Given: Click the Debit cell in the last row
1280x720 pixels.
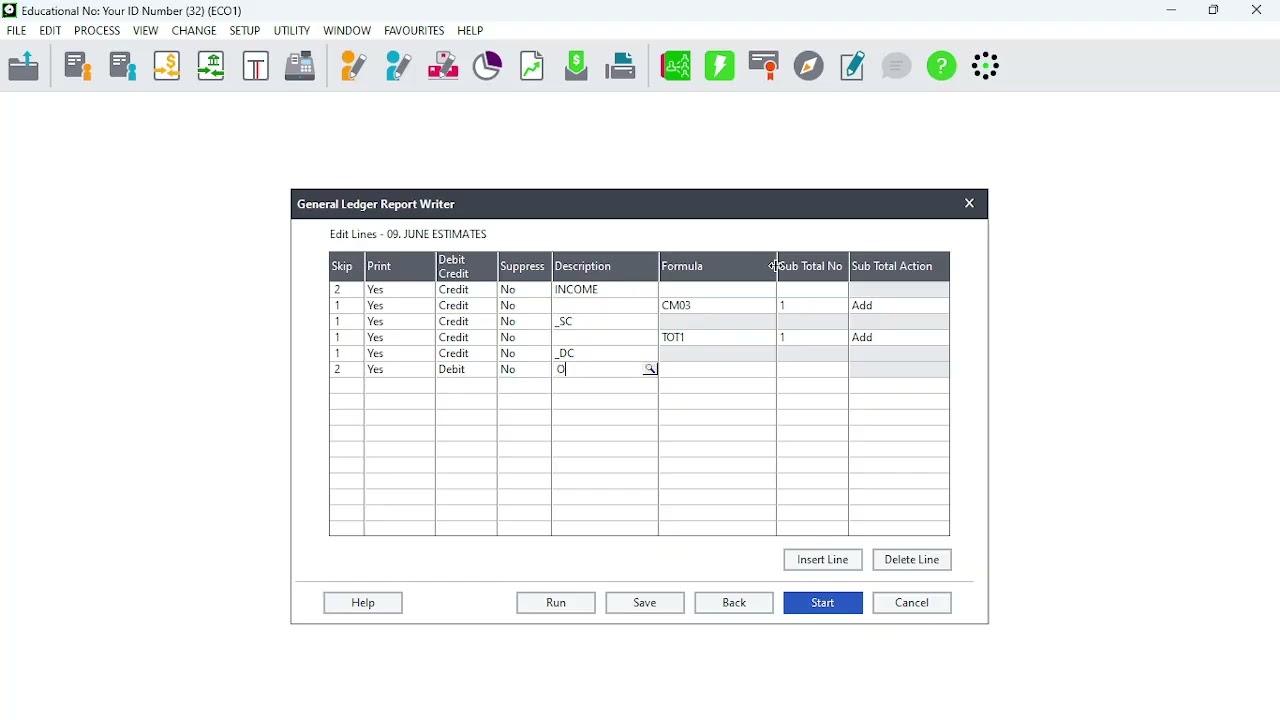Looking at the screenshot, I should tap(466, 370).
